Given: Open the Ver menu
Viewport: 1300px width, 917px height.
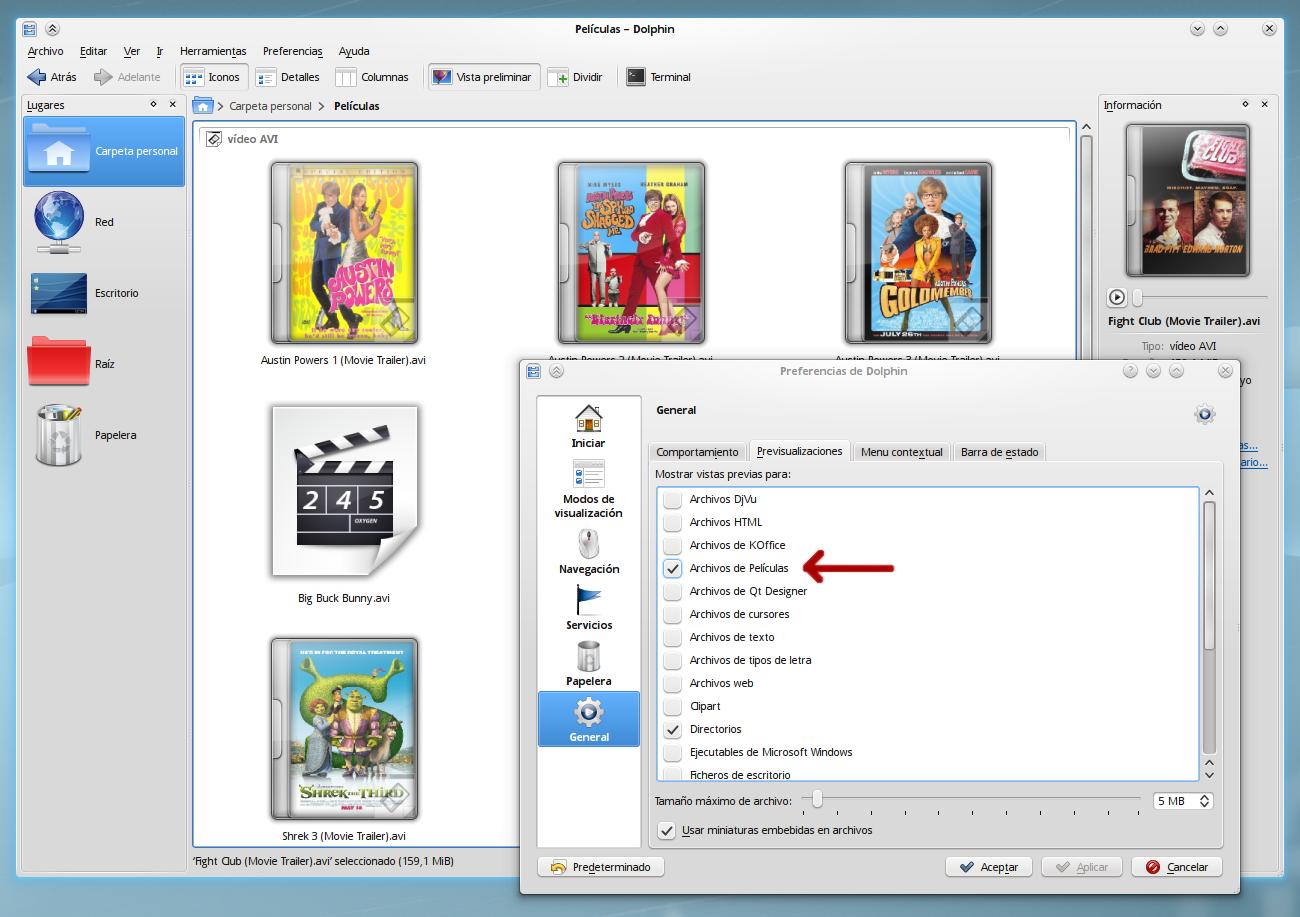Looking at the screenshot, I should (132, 51).
